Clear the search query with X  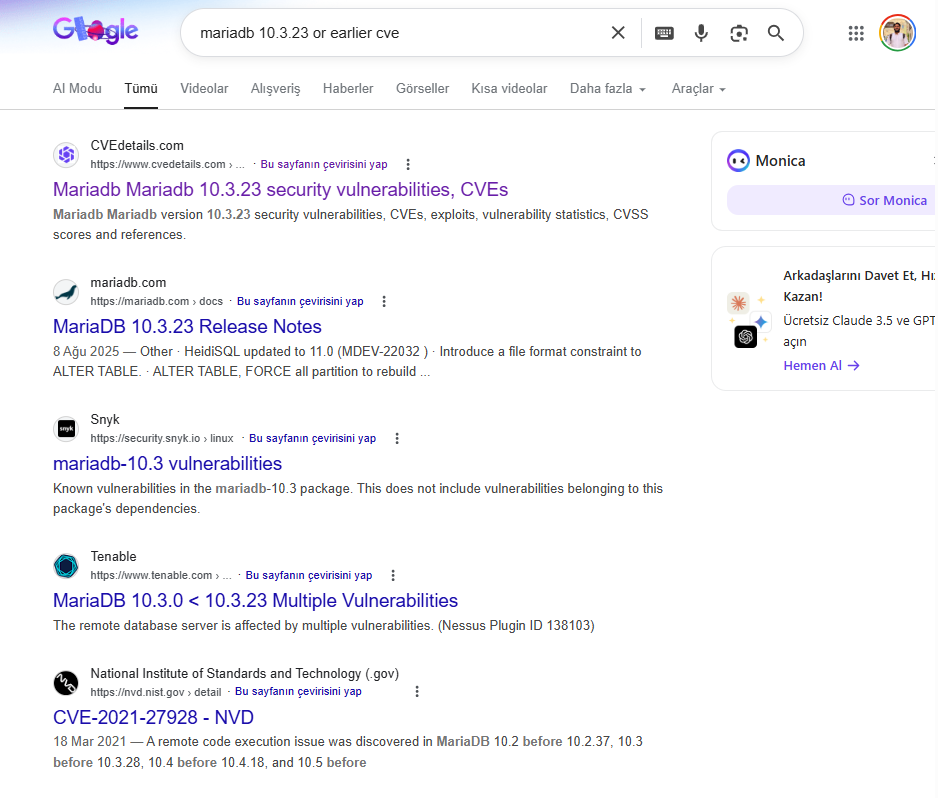[x=618, y=32]
